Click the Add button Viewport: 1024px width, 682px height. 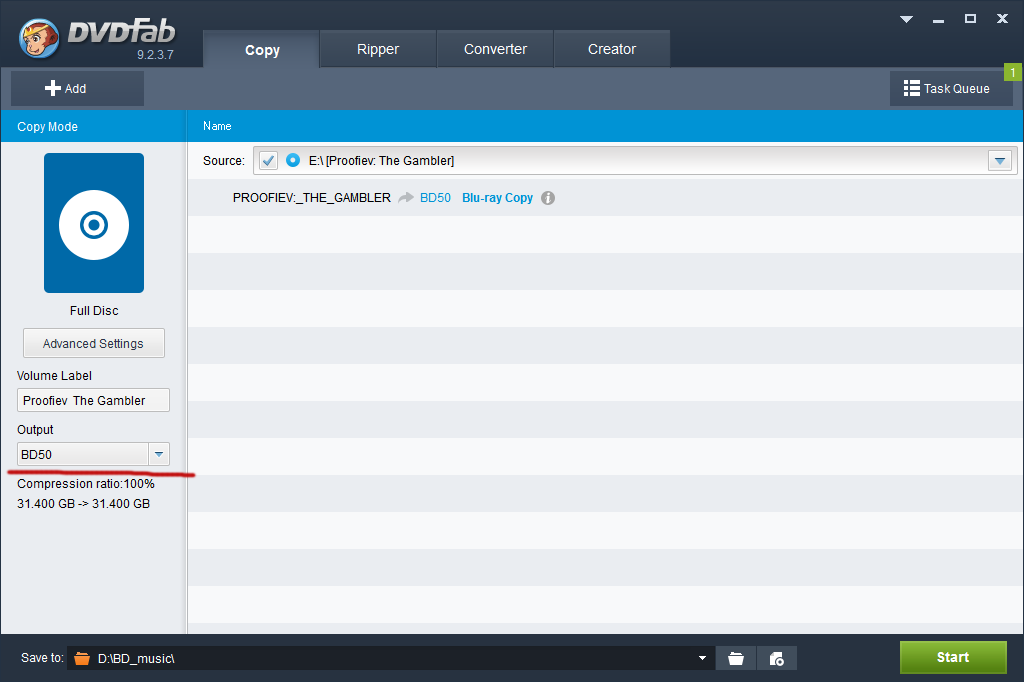(x=77, y=88)
